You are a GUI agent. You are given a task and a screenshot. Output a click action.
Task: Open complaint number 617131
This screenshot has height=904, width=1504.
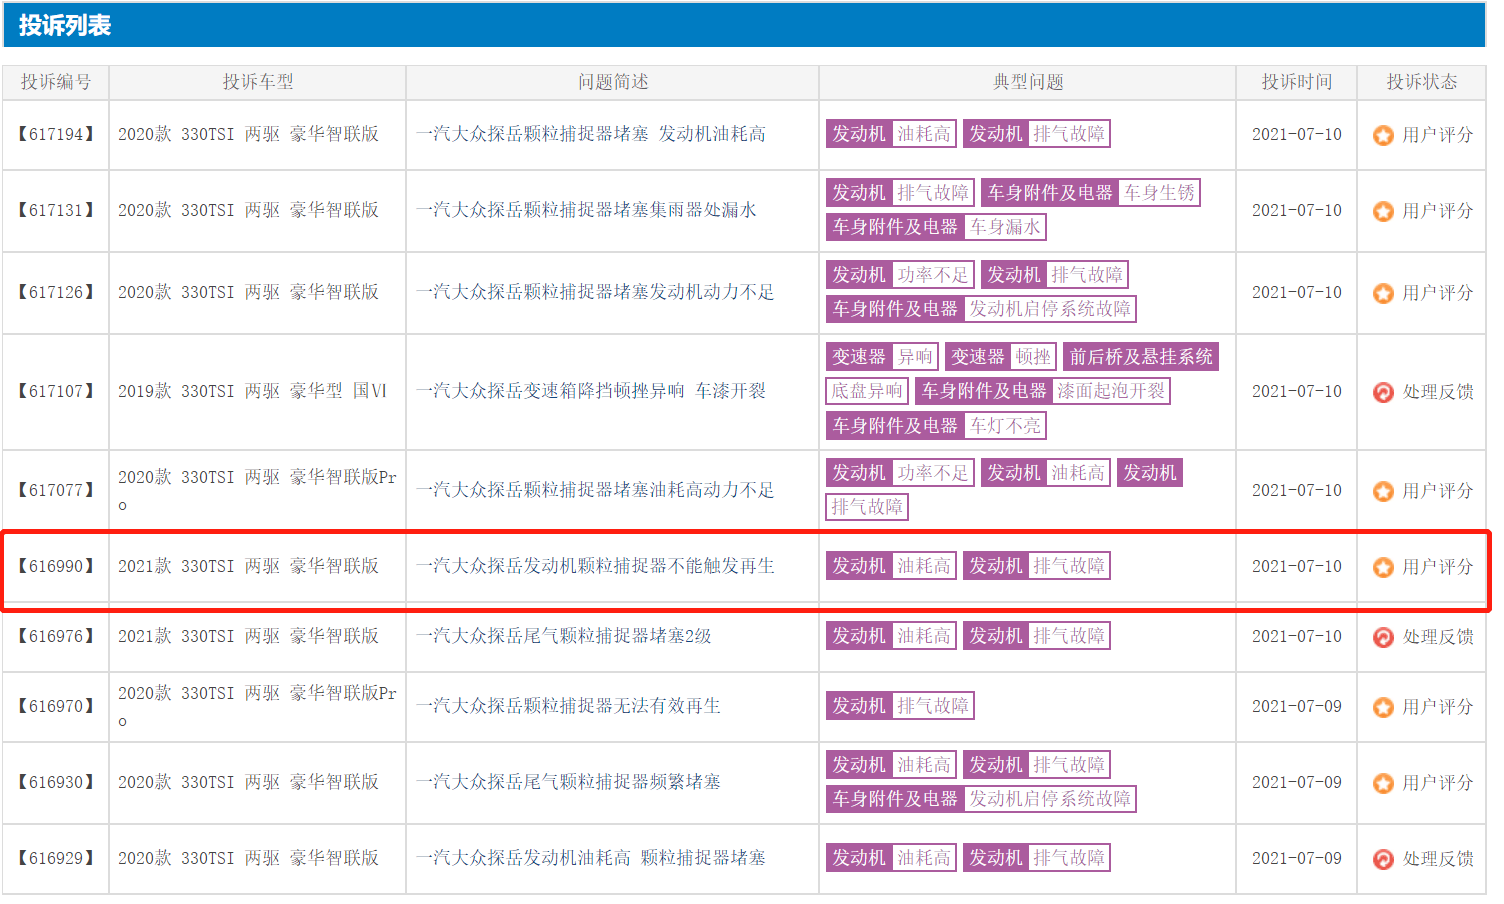pyautogui.click(x=56, y=210)
